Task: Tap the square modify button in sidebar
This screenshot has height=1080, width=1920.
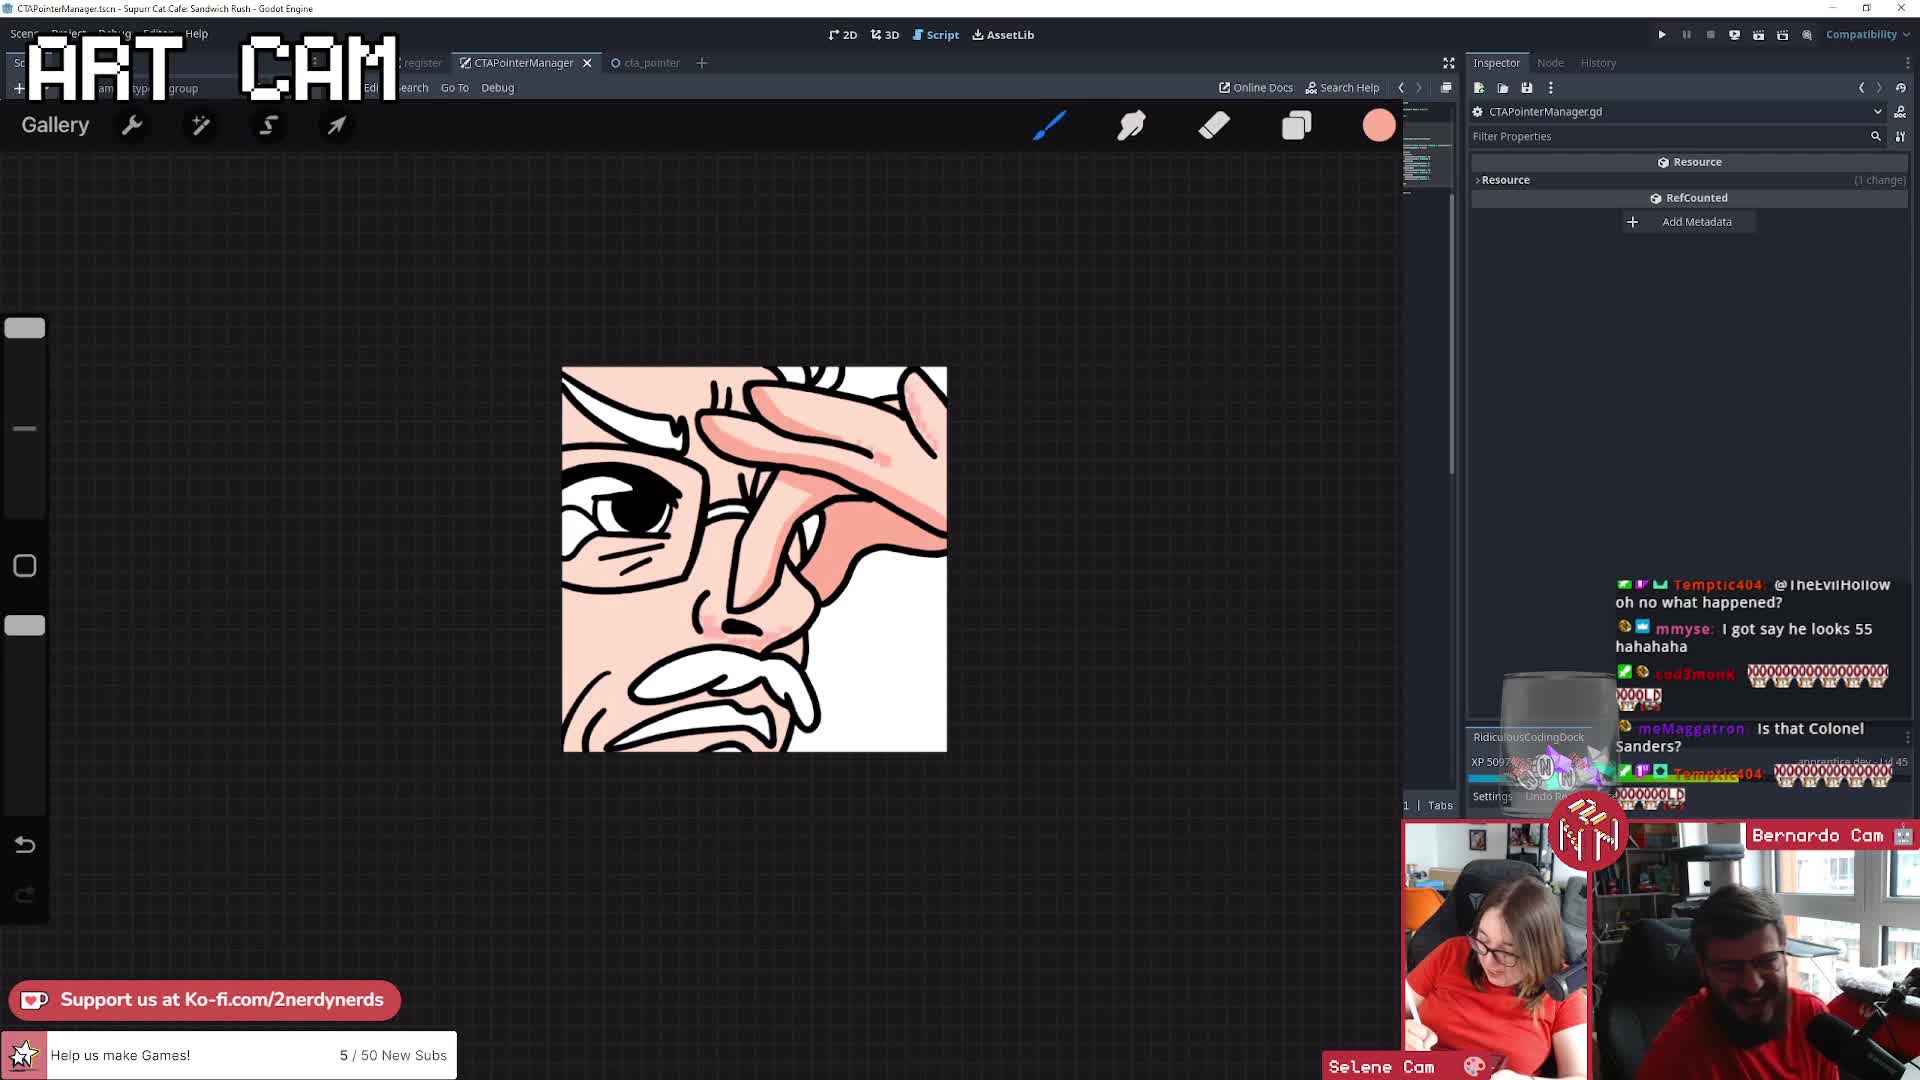Action: [x=25, y=566]
